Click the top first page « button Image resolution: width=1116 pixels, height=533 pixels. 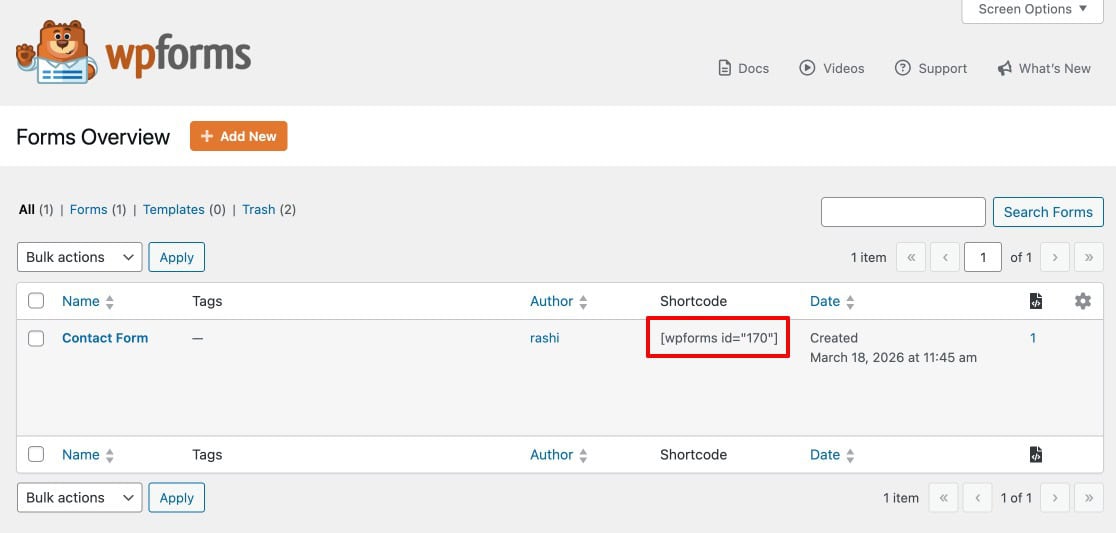[911, 257]
